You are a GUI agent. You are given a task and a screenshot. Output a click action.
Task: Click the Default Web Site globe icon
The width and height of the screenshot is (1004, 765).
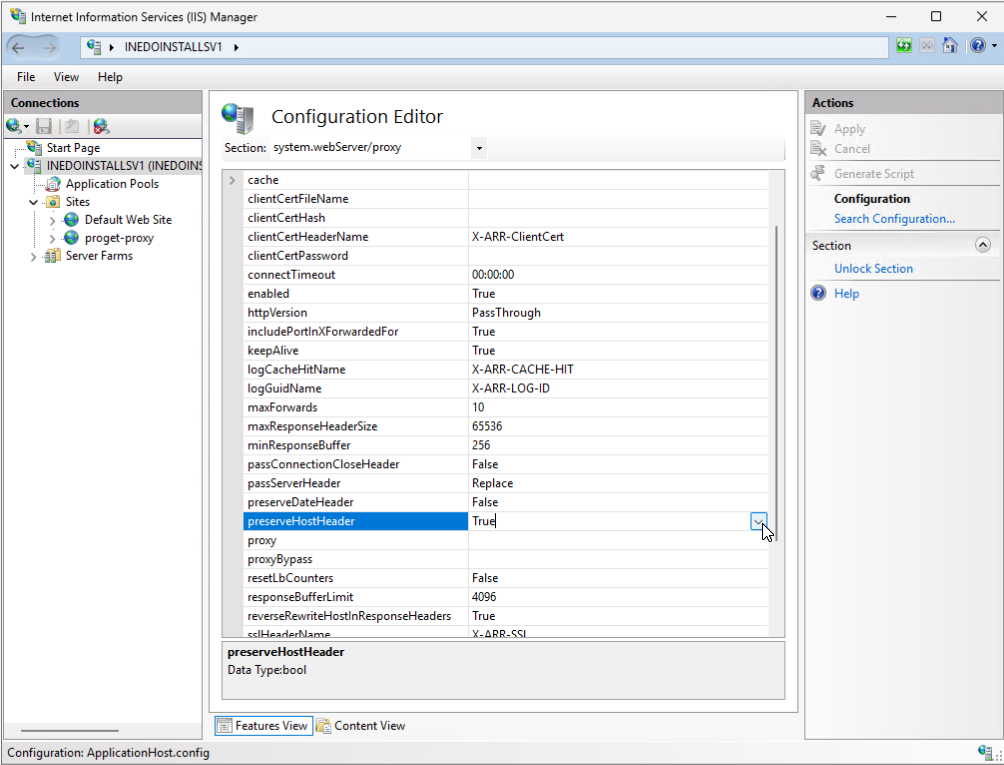pyautogui.click(x=71, y=220)
